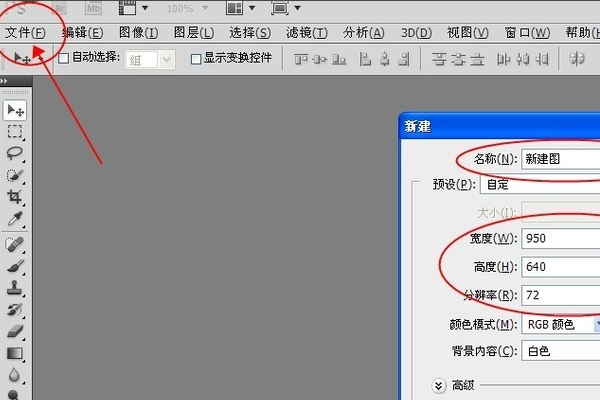This screenshot has height=400, width=600.
Task: Open the 编辑(E) menu
Action: pos(82,33)
